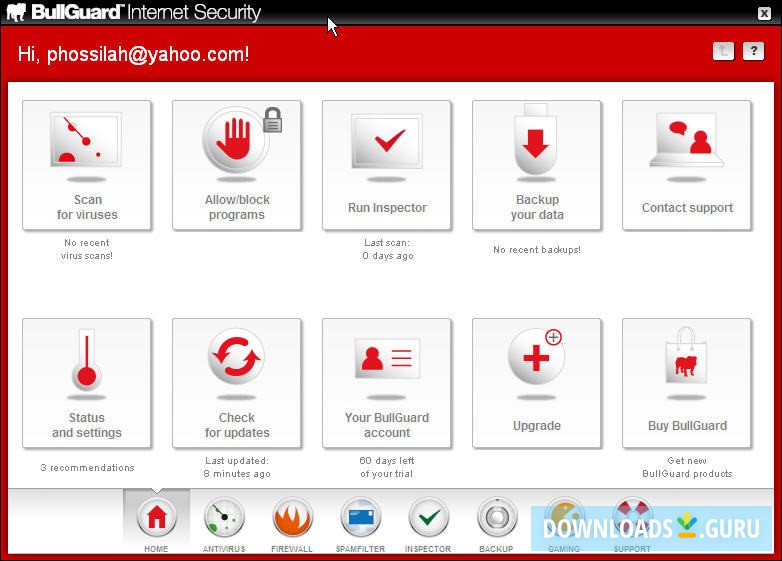Switch to the Home tab
This screenshot has height=561, width=782.
(157, 523)
